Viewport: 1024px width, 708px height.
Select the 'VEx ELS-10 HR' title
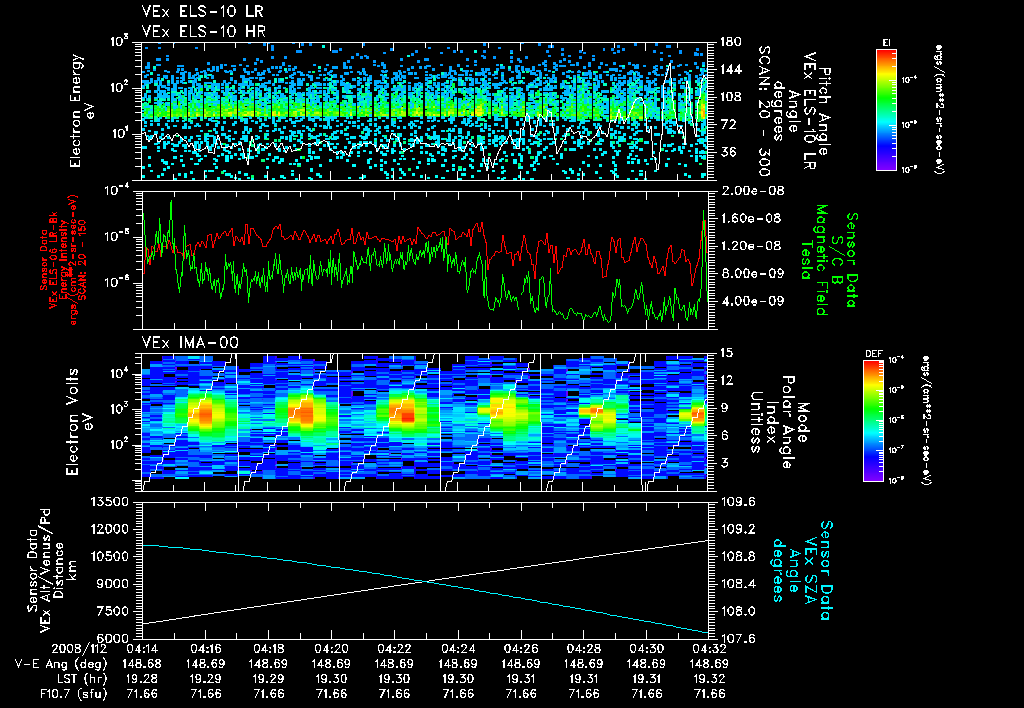(x=203, y=31)
